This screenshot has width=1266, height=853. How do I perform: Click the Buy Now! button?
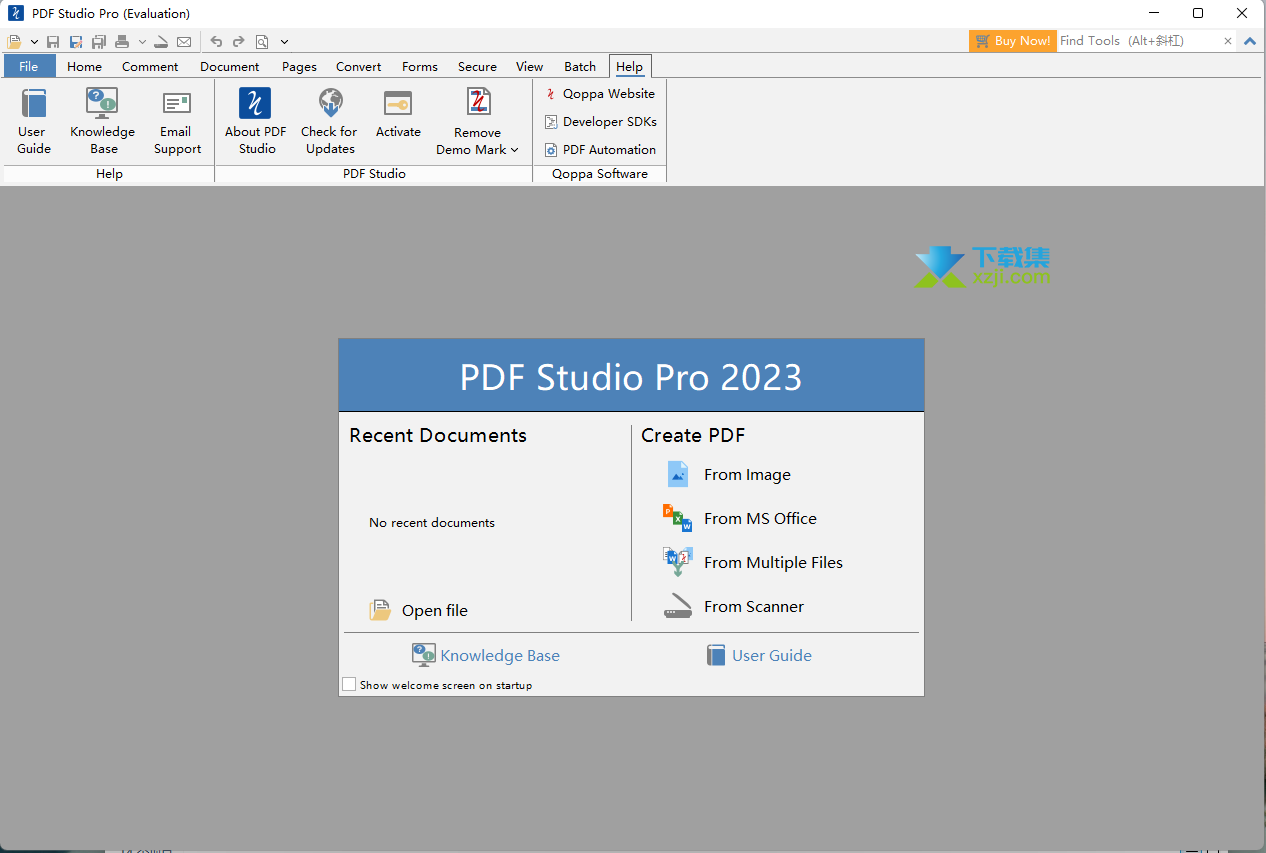1012,41
